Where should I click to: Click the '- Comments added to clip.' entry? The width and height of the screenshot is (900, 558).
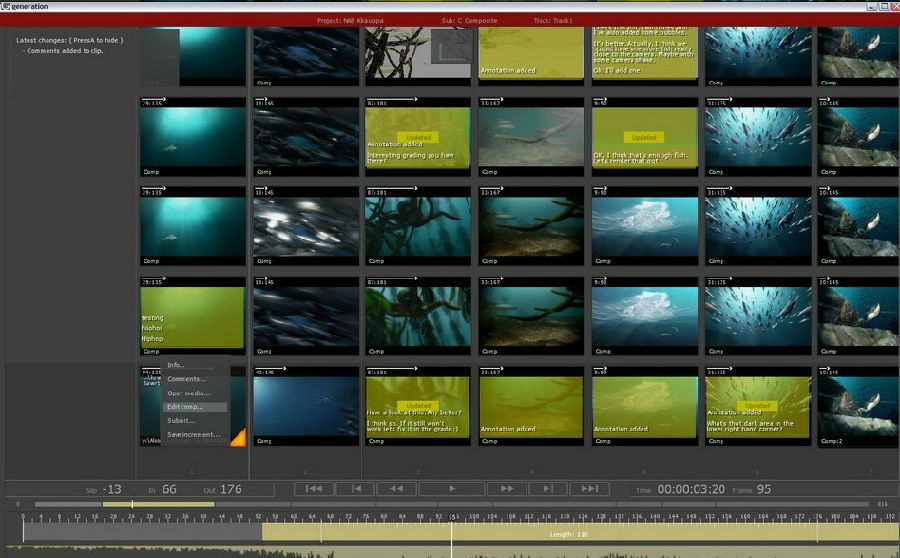(x=63, y=51)
